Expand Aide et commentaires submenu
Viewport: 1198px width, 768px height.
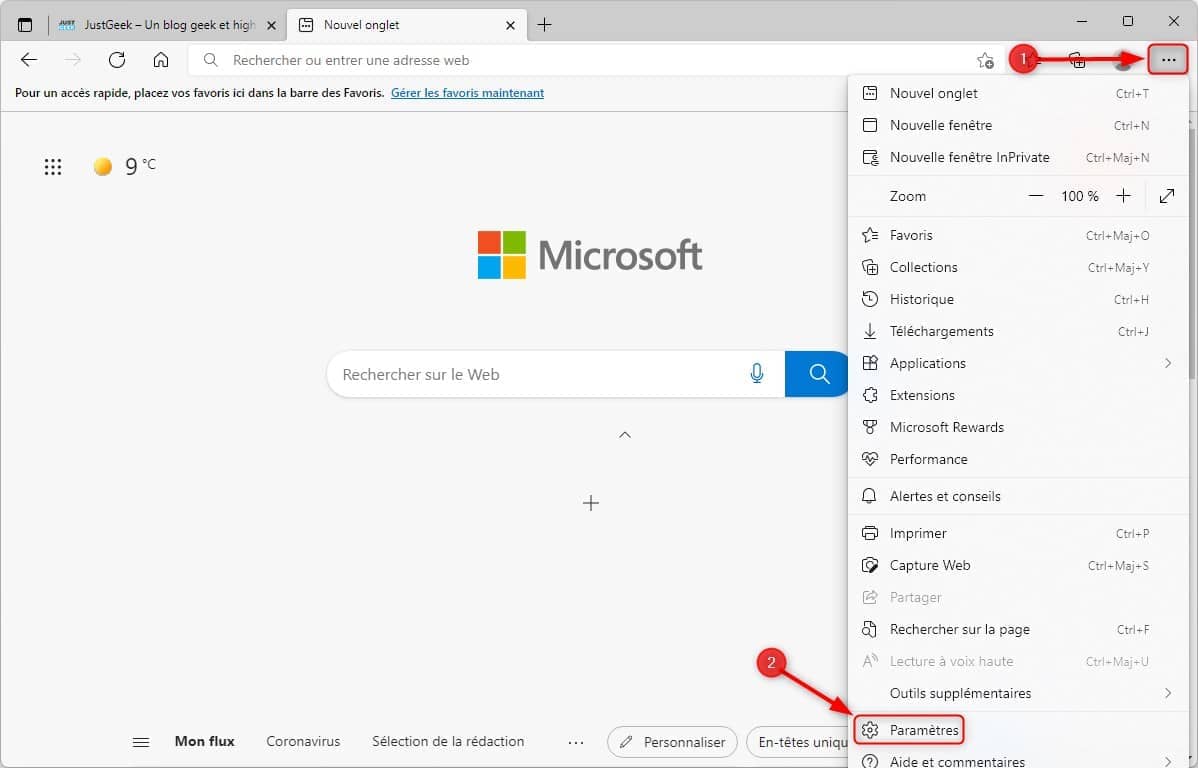[x=1018, y=760]
